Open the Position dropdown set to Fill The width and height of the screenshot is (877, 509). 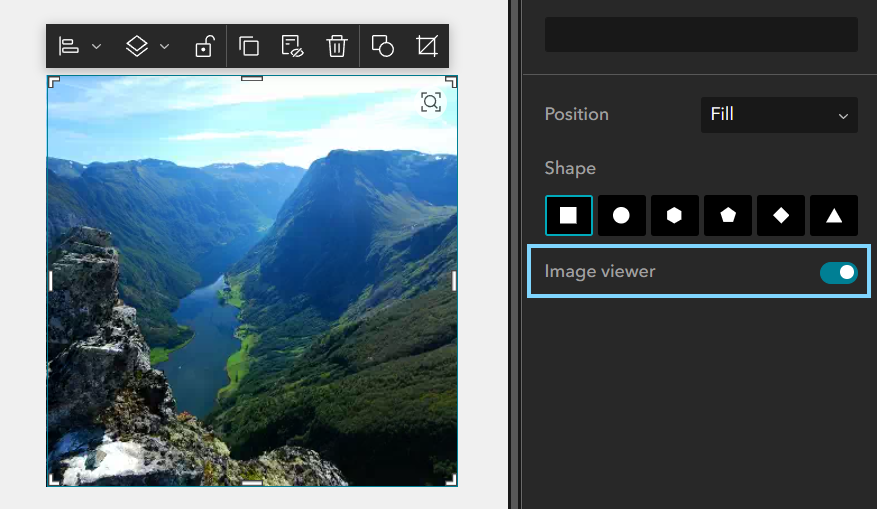[x=779, y=115]
